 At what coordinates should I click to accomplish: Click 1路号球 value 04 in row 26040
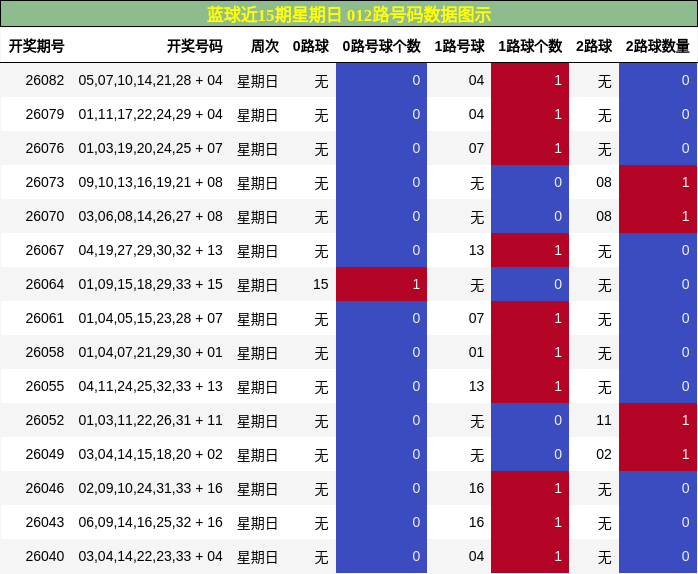tap(476, 556)
